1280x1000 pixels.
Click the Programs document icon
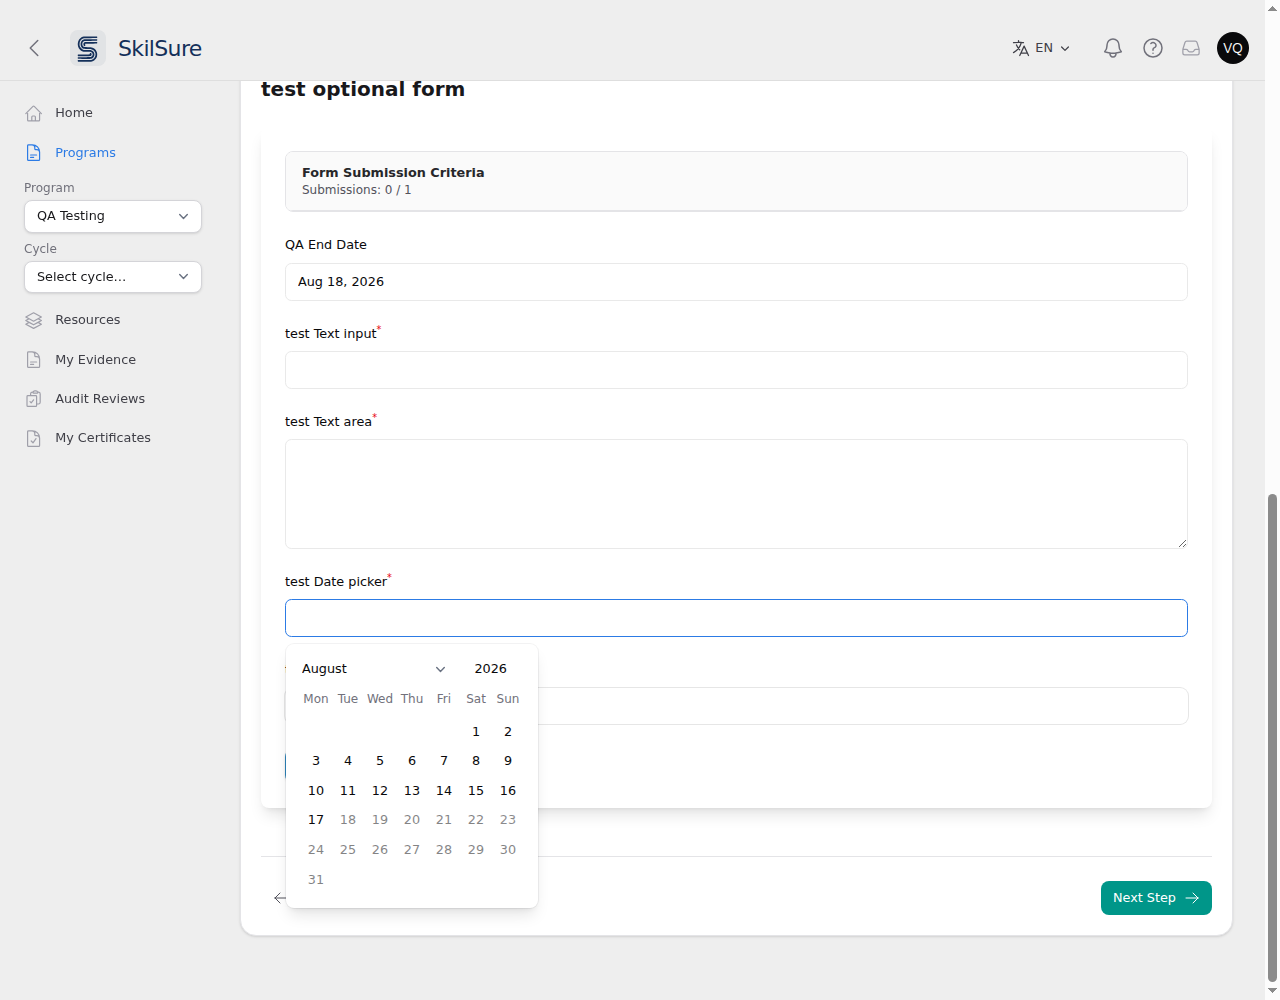point(34,153)
